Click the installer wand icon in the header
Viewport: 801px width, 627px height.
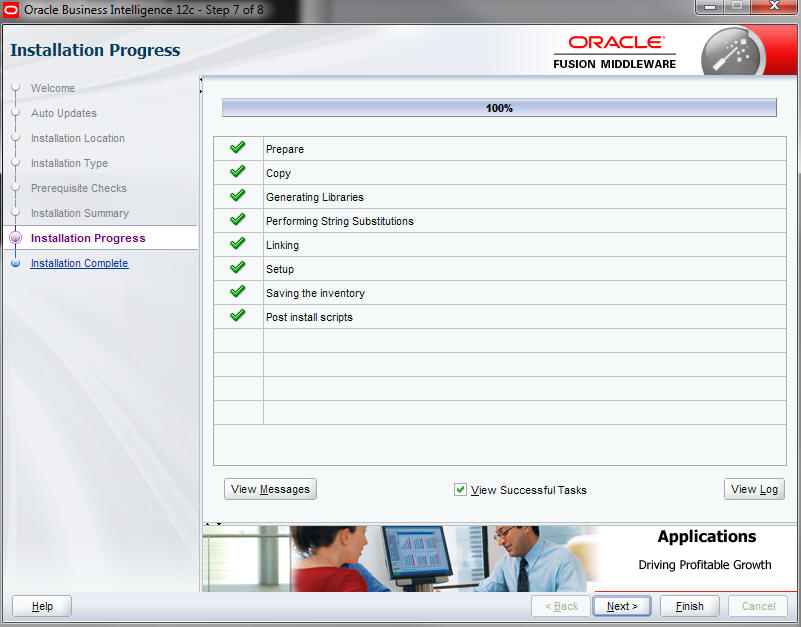[733, 52]
